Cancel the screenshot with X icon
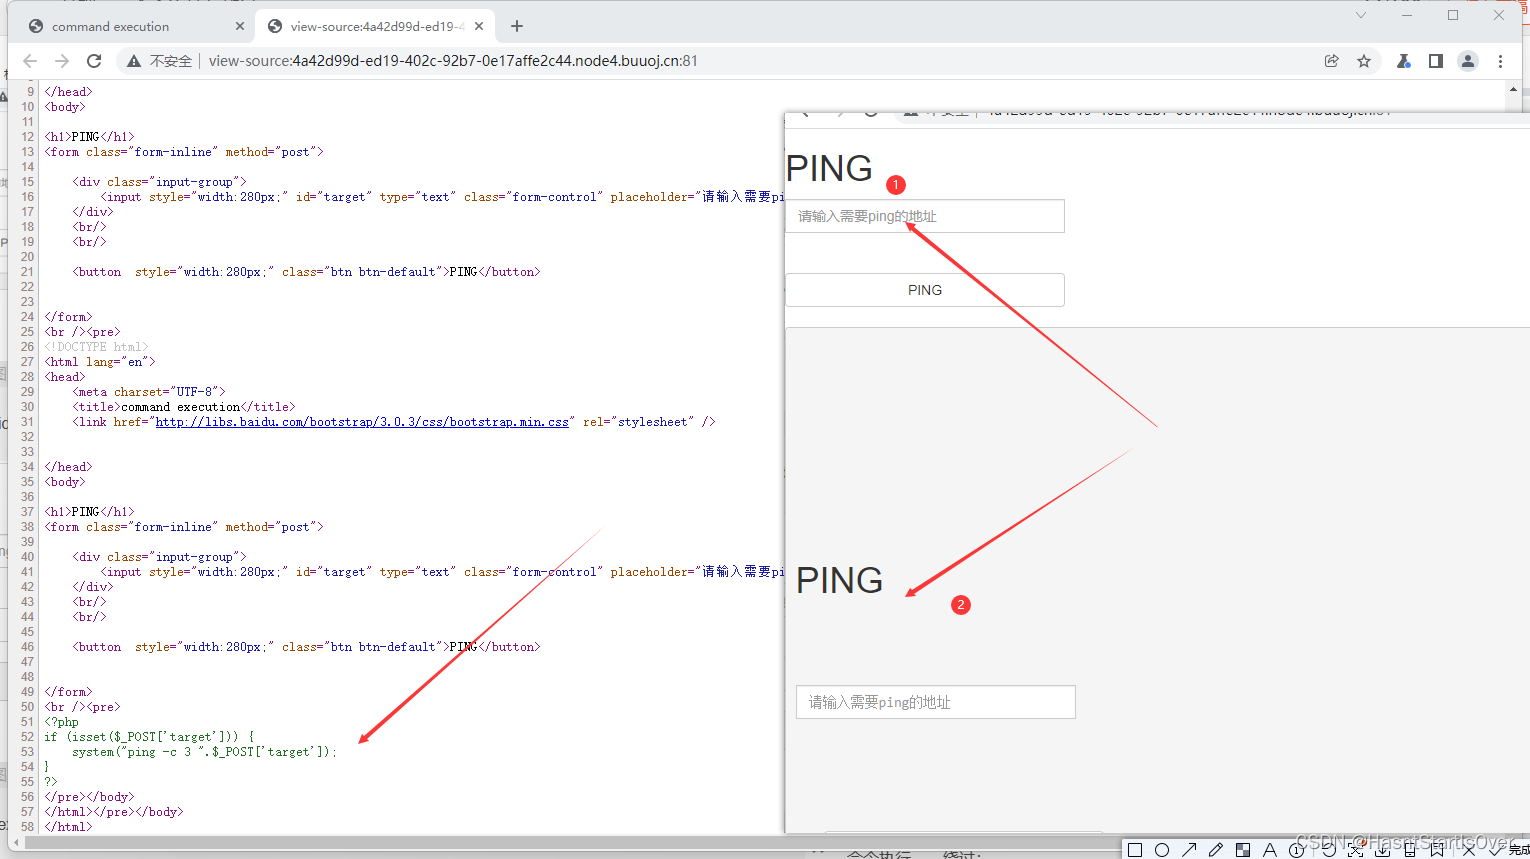The image size is (1530, 859). (1469, 850)
